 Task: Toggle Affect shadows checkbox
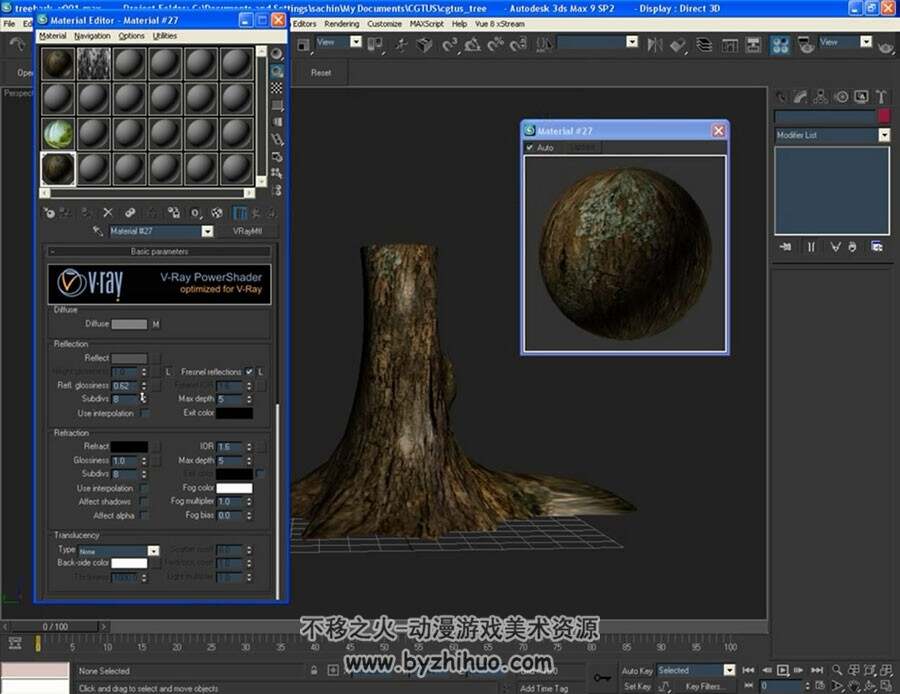(x=145, y=502)
